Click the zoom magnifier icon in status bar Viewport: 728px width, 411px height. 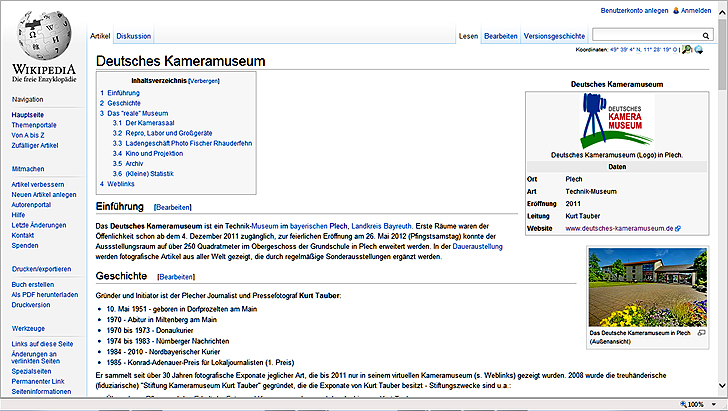[x=683, y=404]
